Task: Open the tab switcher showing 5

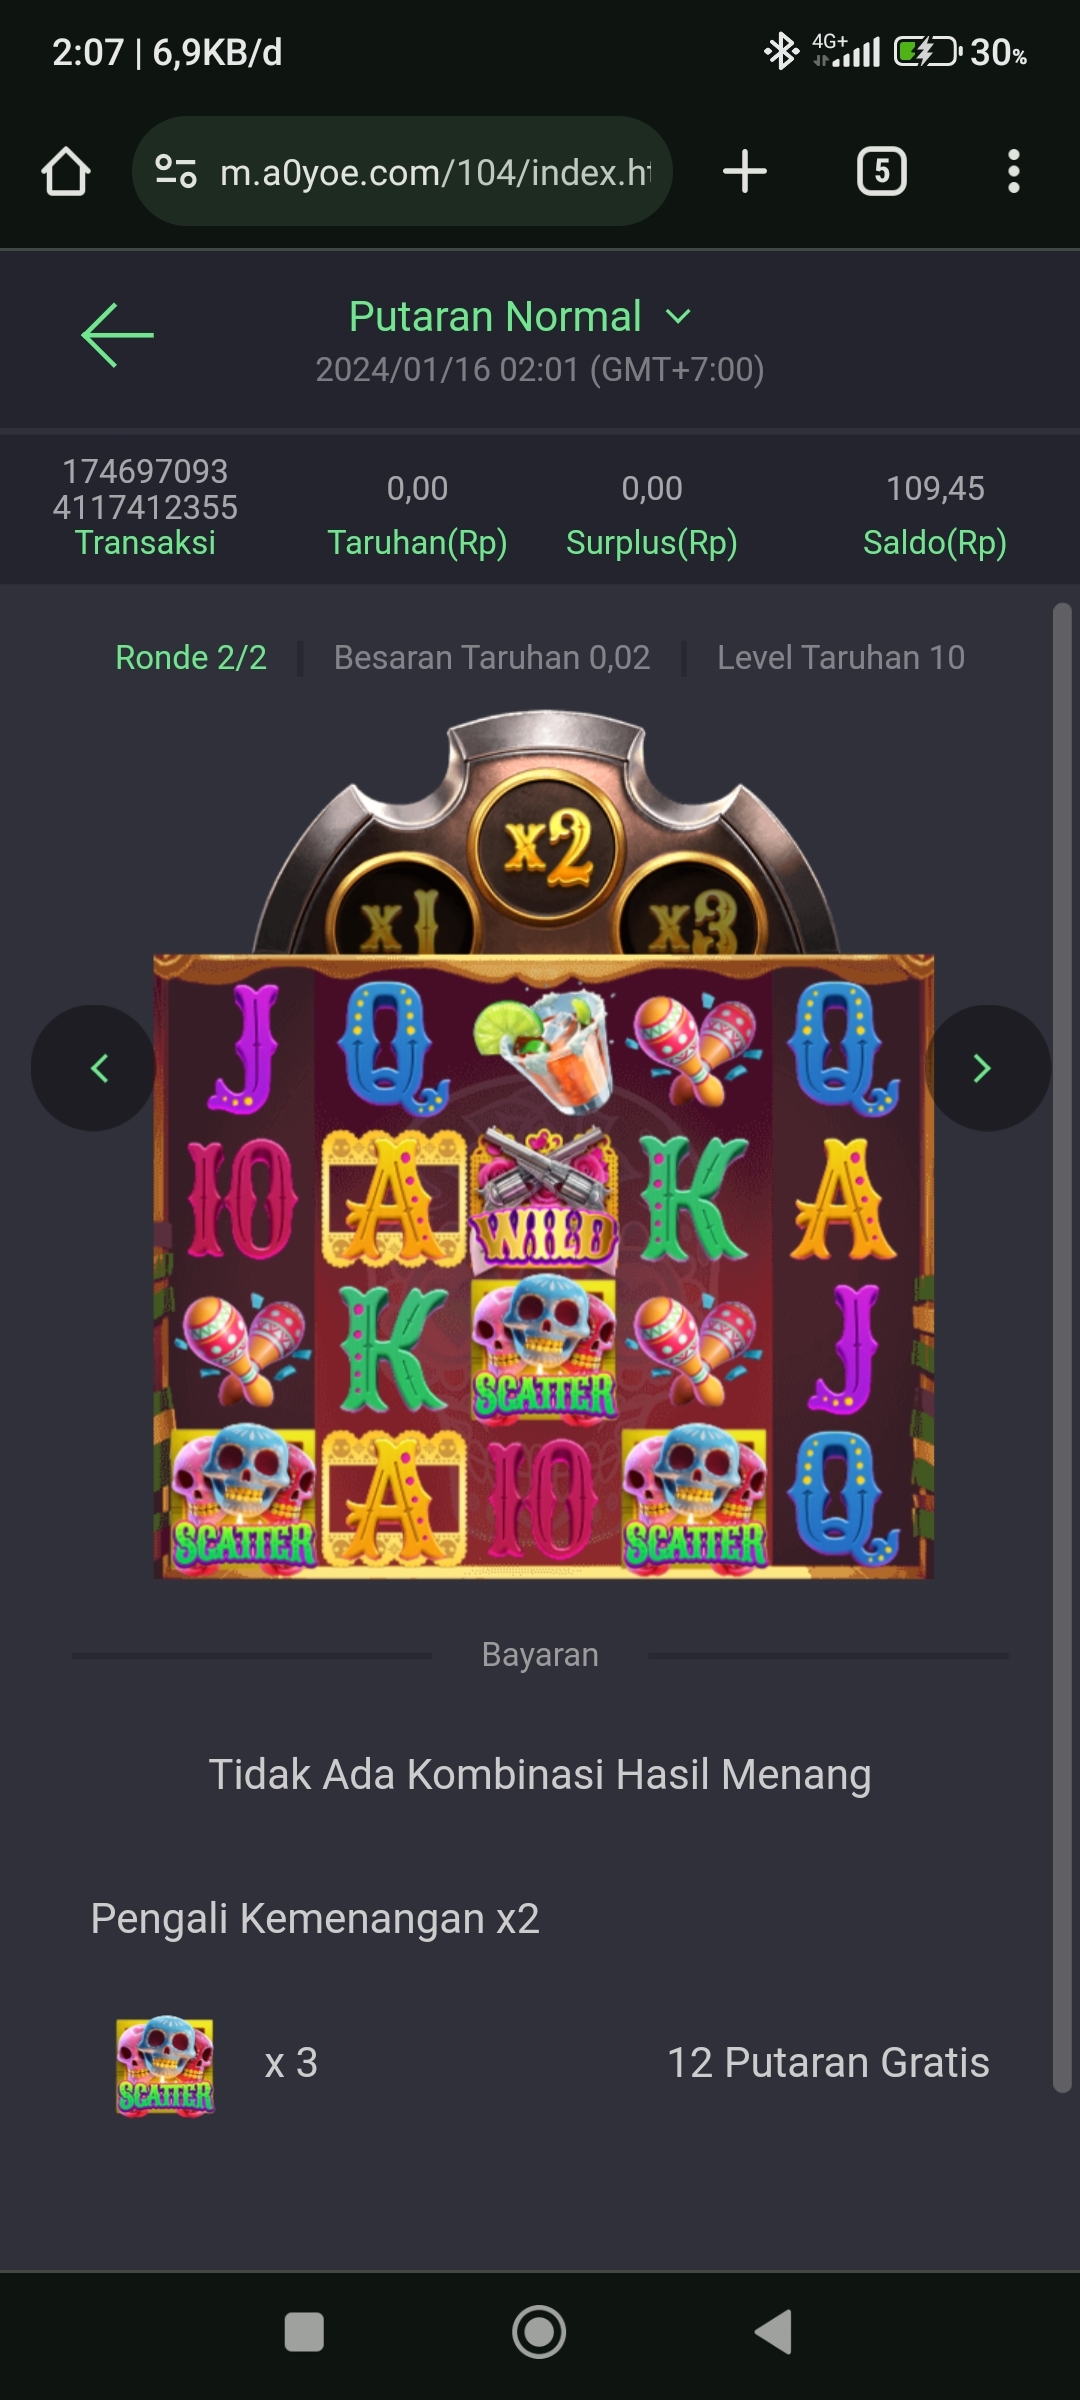Action: coord(882,171)
